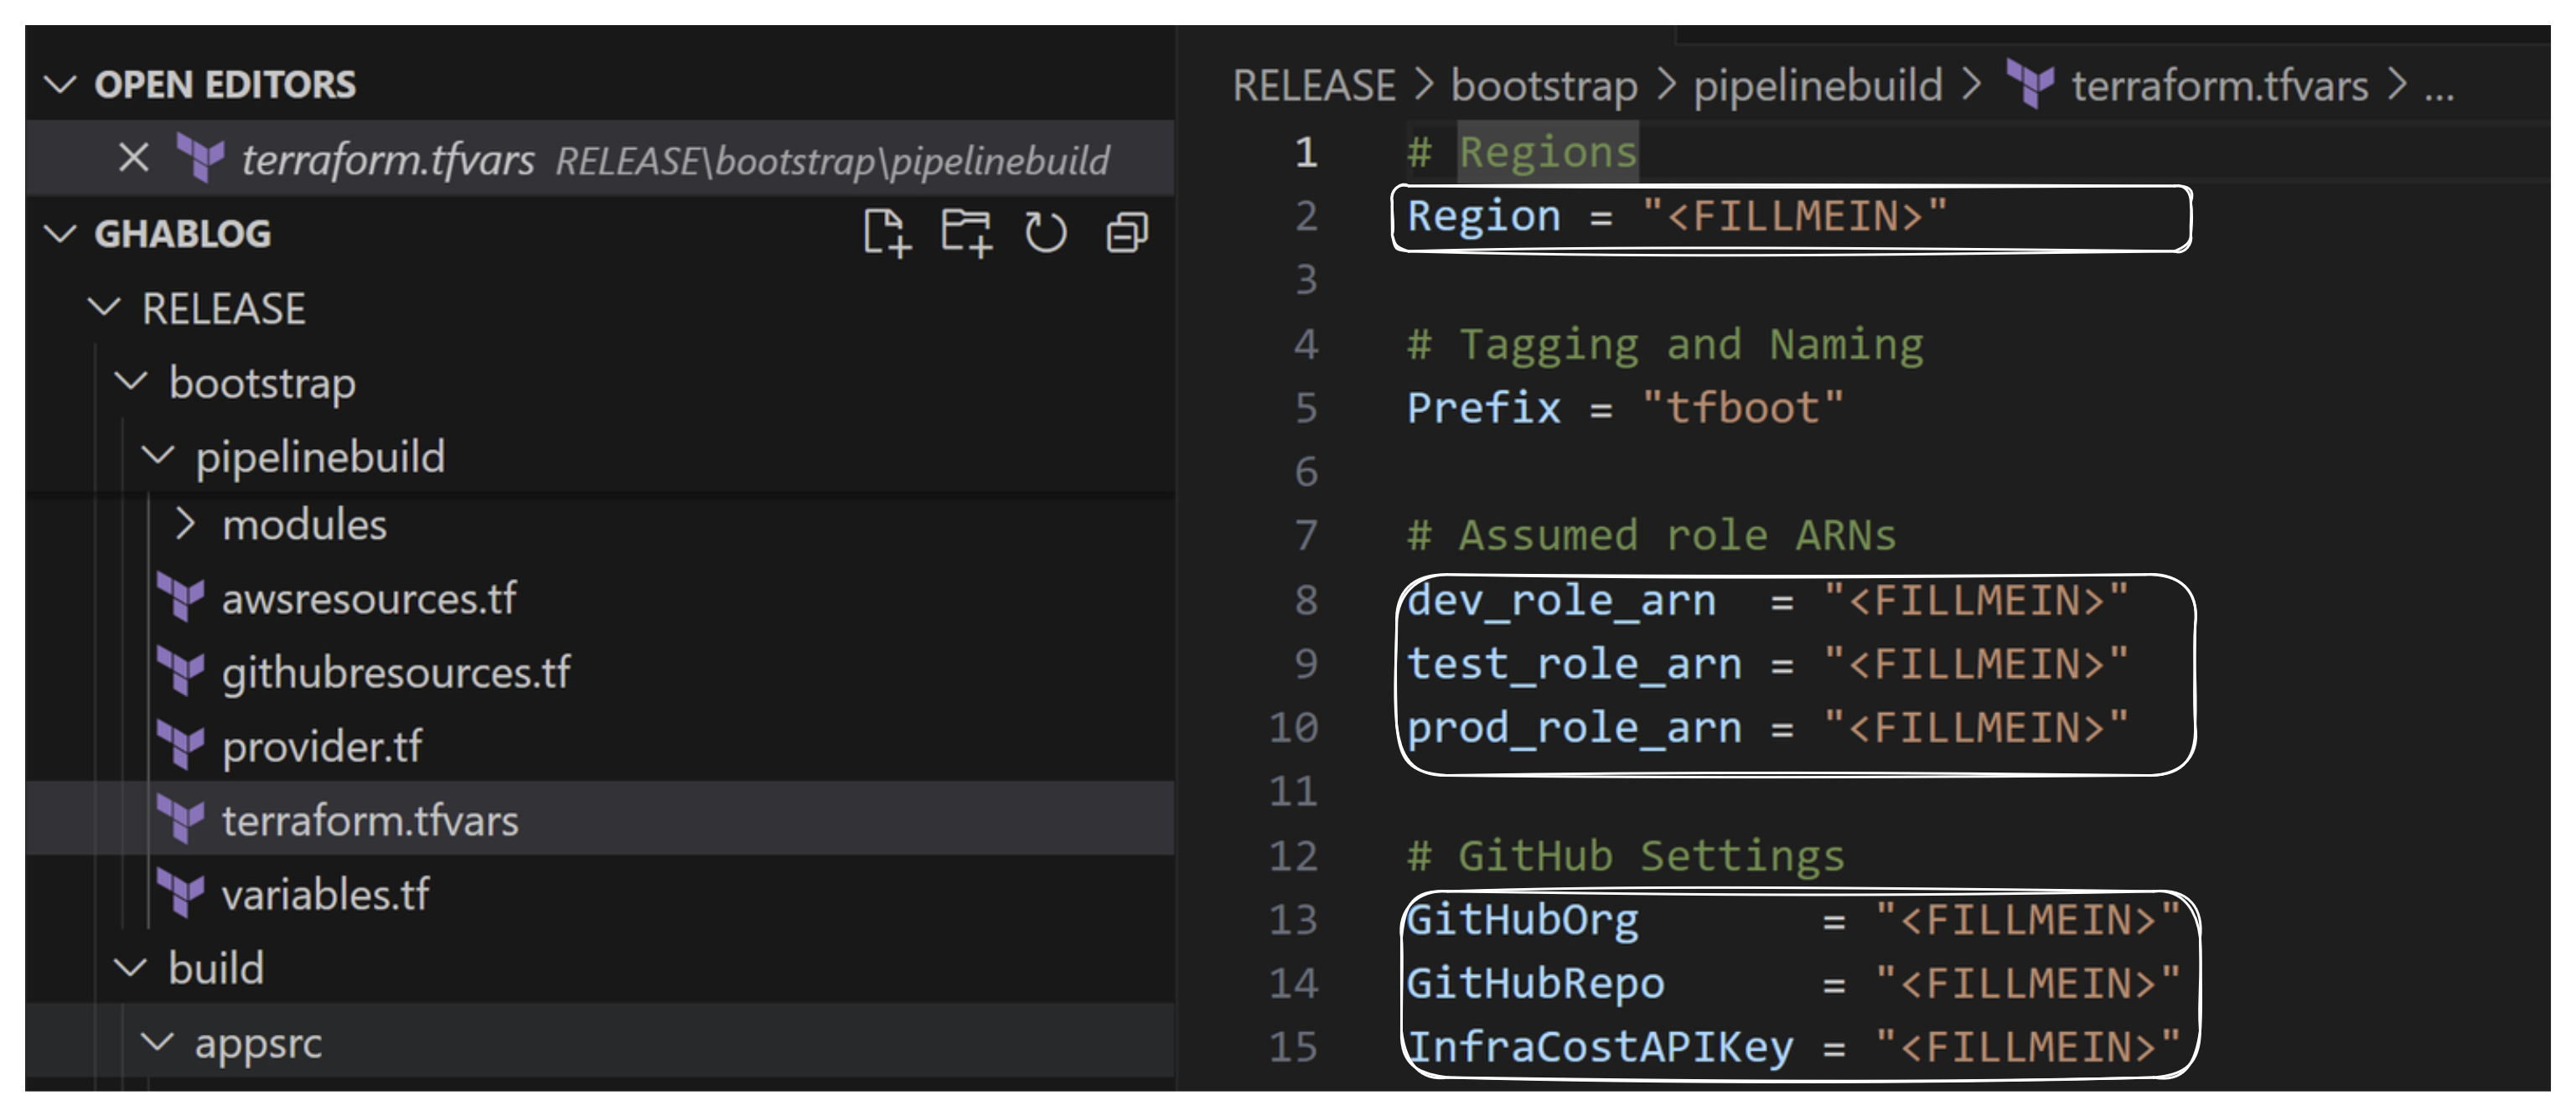
Task: Click the Terraform icon next to awsresources.tf
Action: click(x=183, y=599)
